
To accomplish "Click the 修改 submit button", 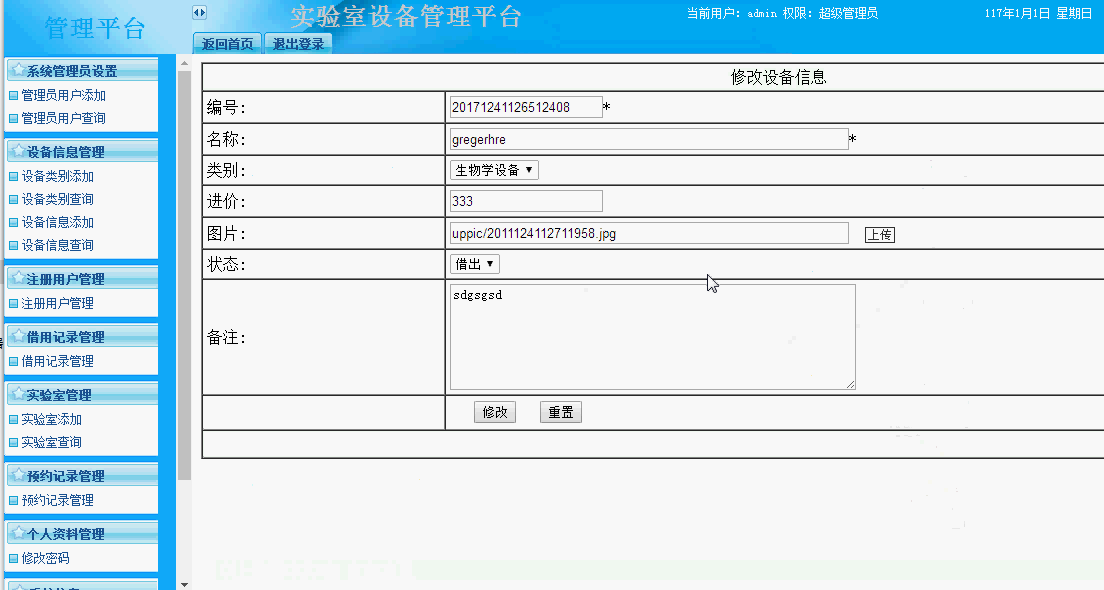I will point(495,412).
